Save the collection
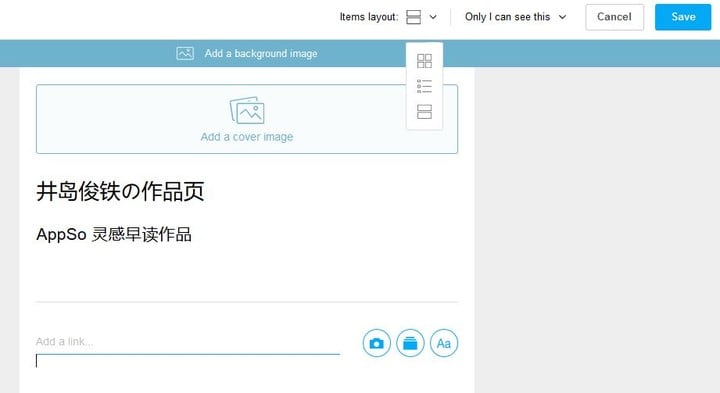Image resolution: width=720 pixels, height=393 pixels. click(683, 17)
